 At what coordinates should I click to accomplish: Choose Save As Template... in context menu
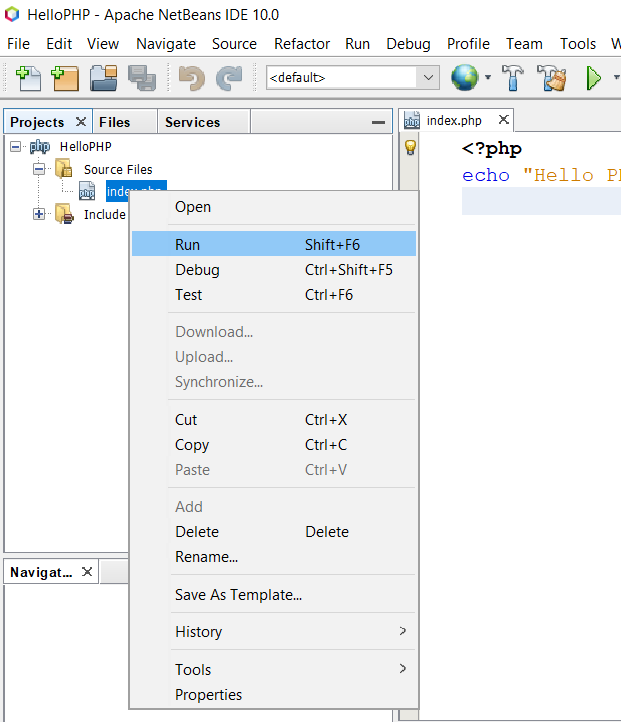click(x=274, y=594)
